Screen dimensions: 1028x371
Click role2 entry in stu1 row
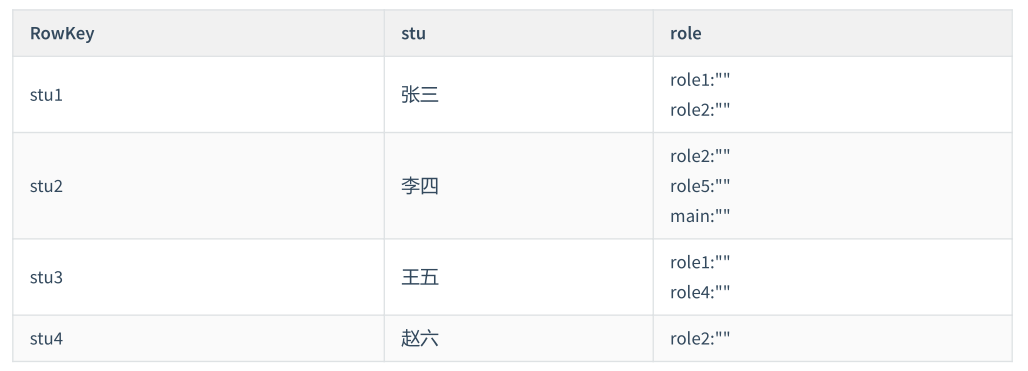[x=700, y=110]
